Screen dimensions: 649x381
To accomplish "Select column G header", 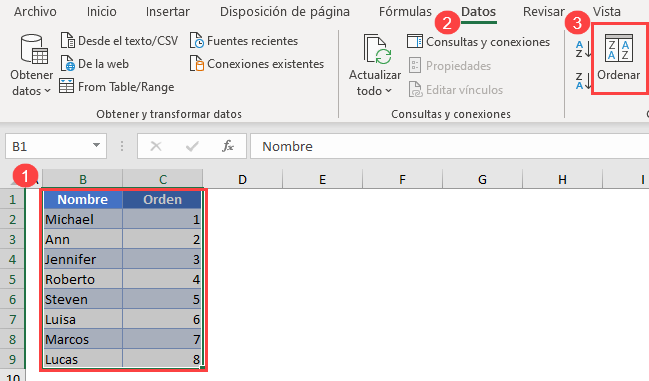I will 482,180.
